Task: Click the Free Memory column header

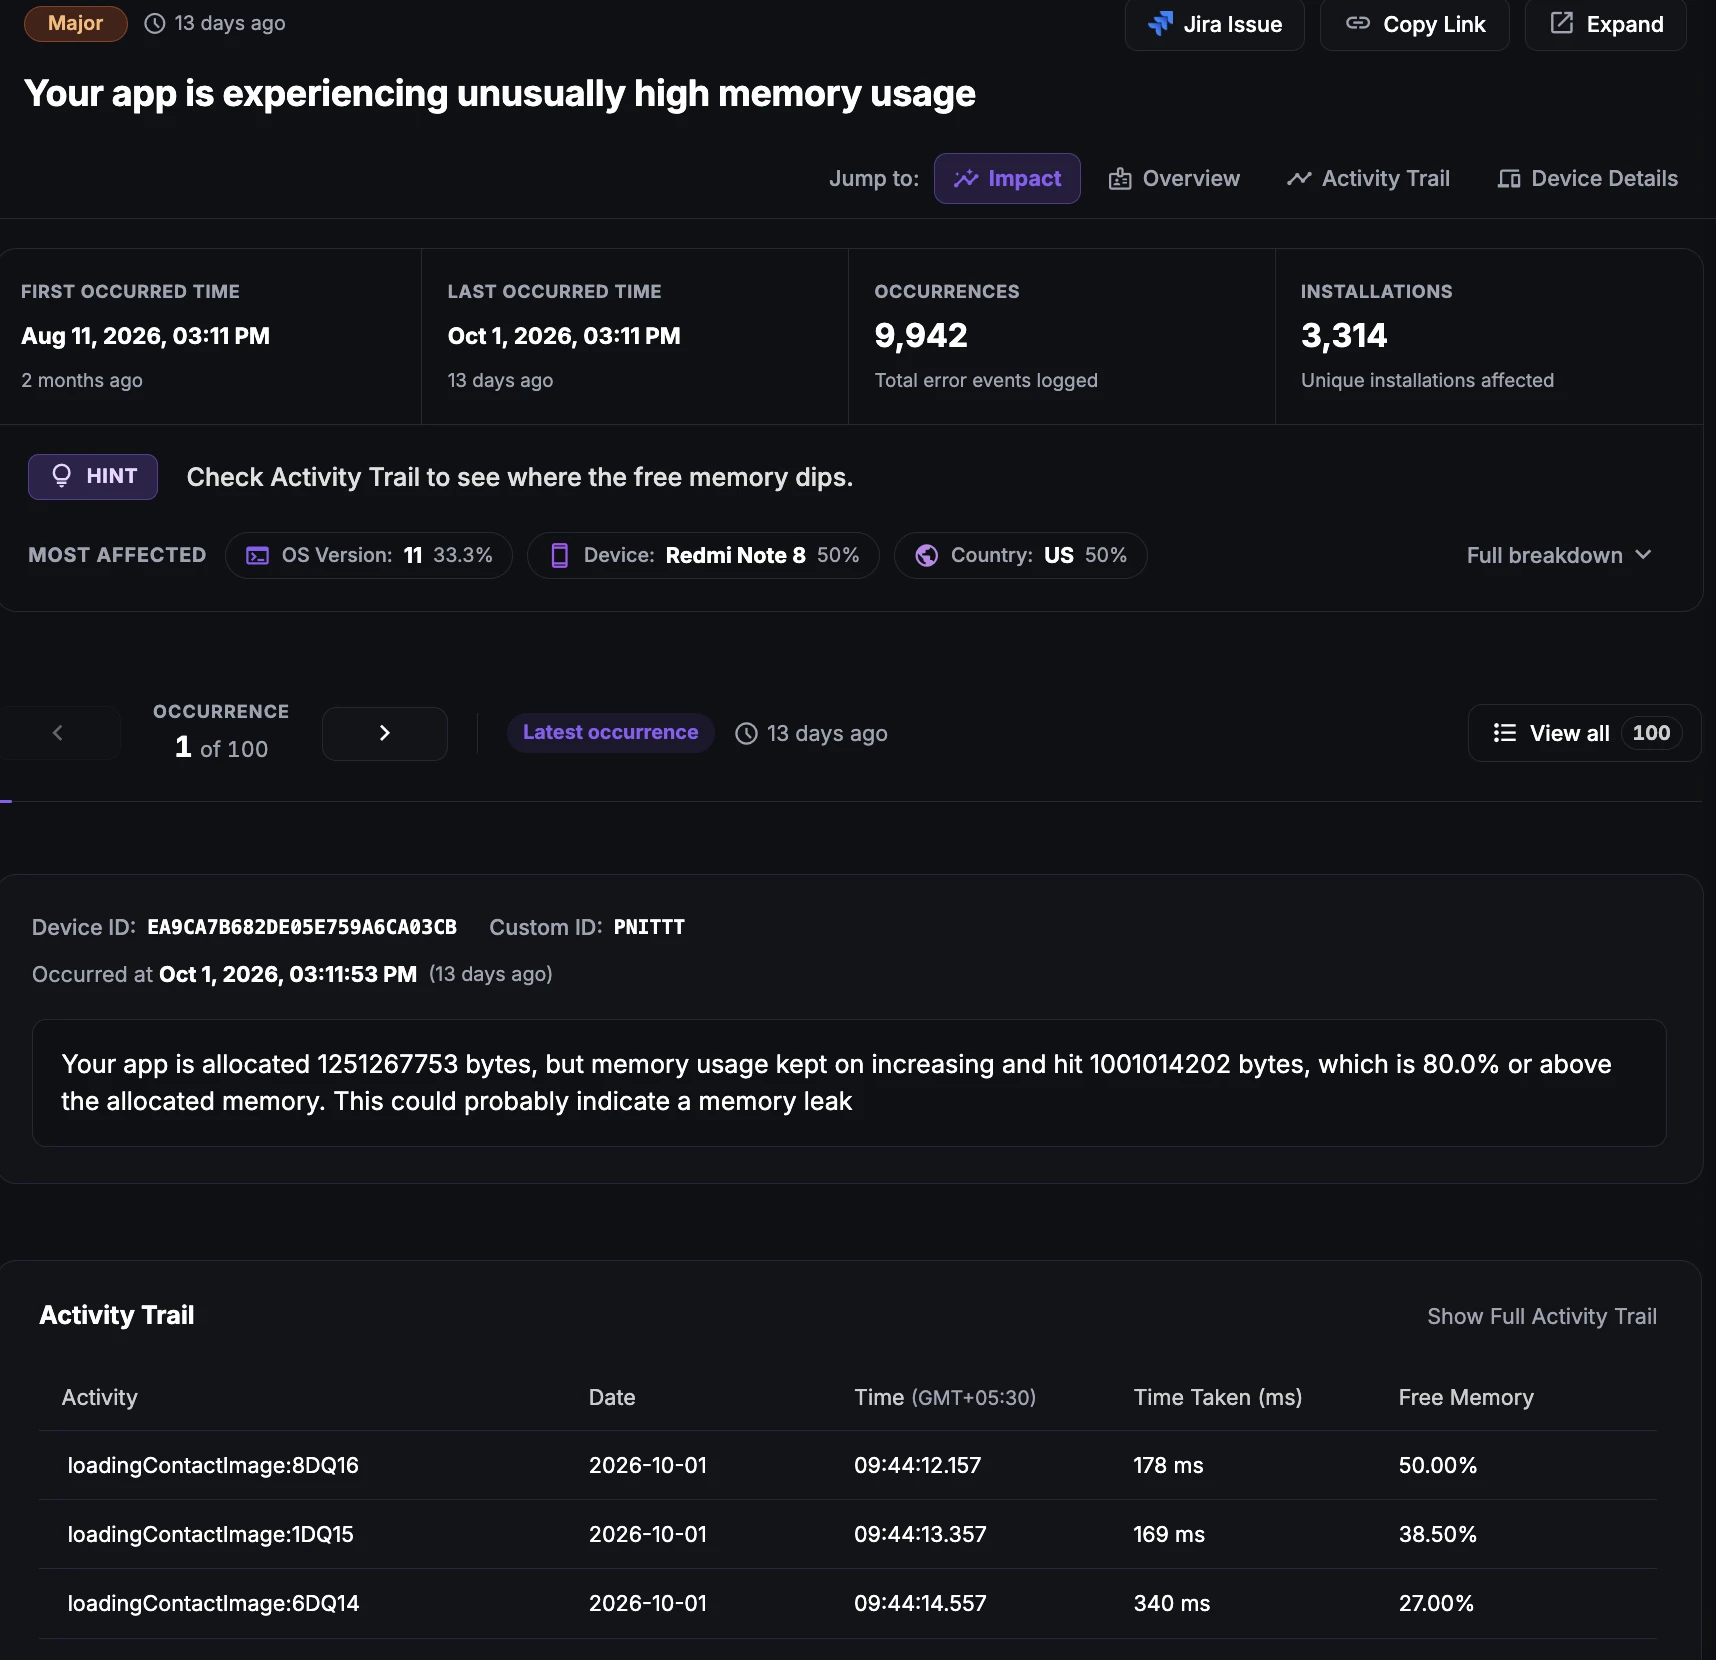Action: pos(1466,1397)
